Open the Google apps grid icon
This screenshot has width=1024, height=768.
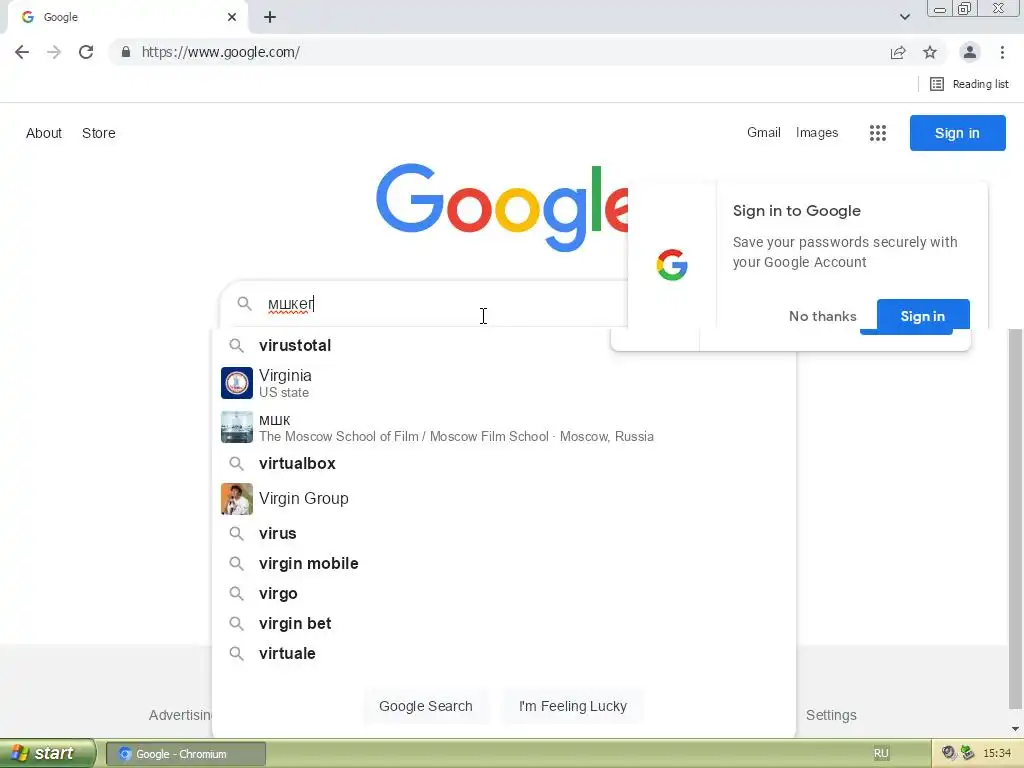tap(878, 133)
